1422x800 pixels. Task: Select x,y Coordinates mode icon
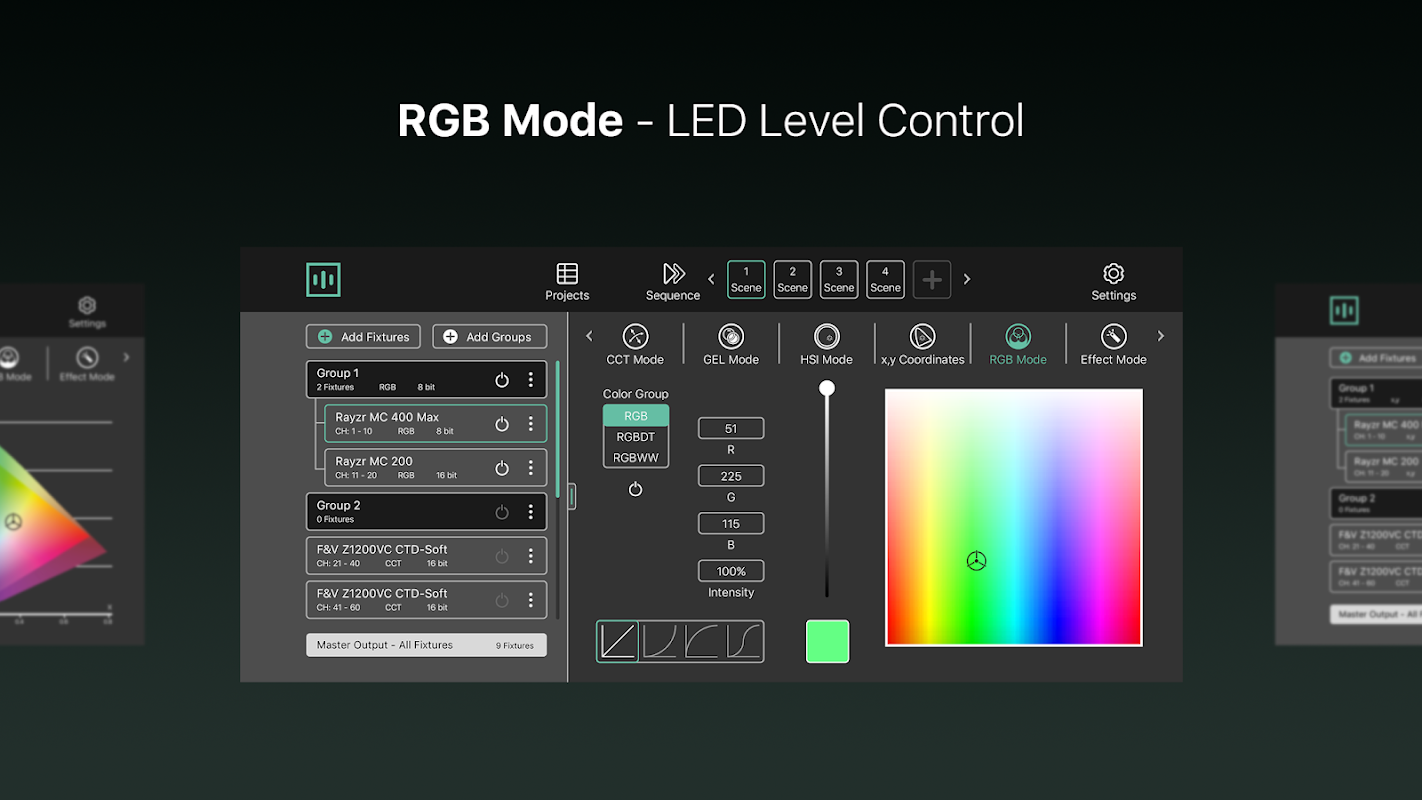click(922, 336)
